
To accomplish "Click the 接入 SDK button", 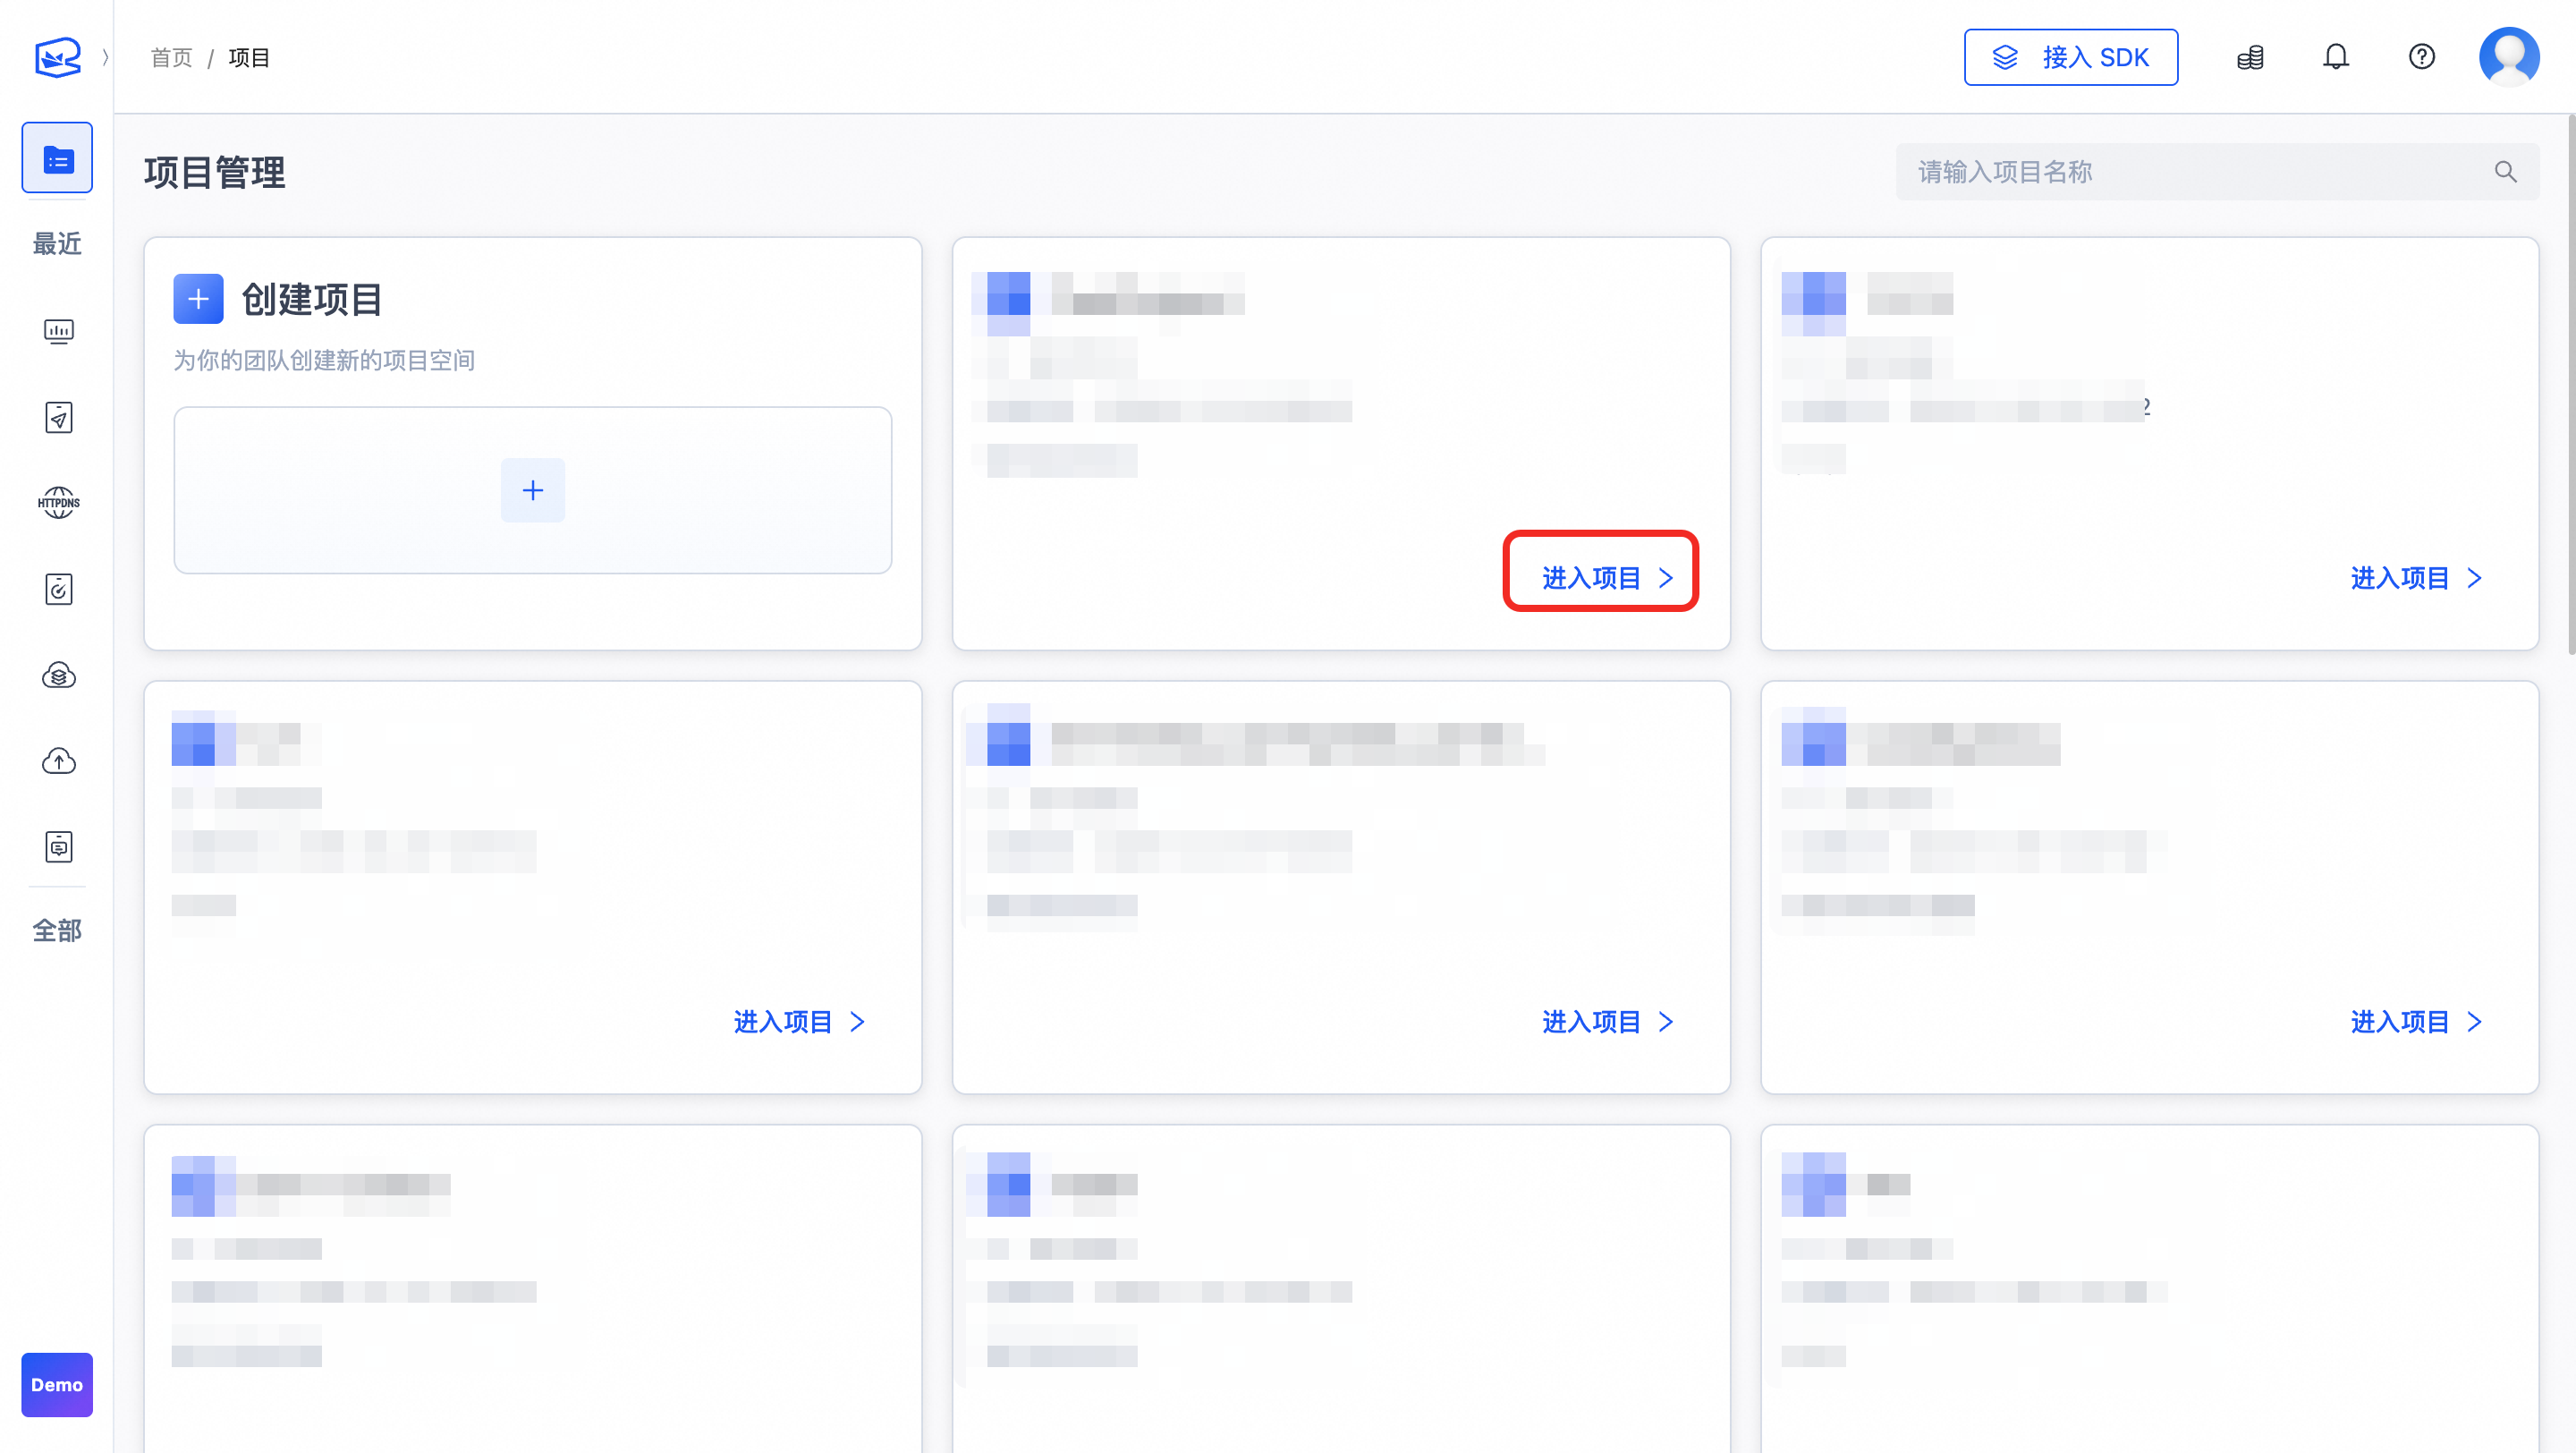I will tap(2070, 57).
